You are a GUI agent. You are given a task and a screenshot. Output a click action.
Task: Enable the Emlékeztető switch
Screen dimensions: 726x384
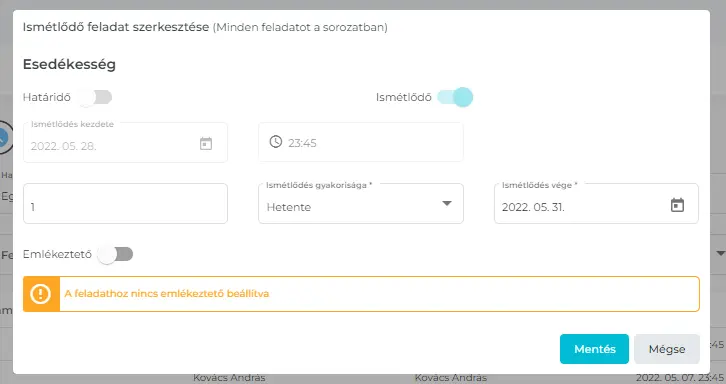pos(115,254)
